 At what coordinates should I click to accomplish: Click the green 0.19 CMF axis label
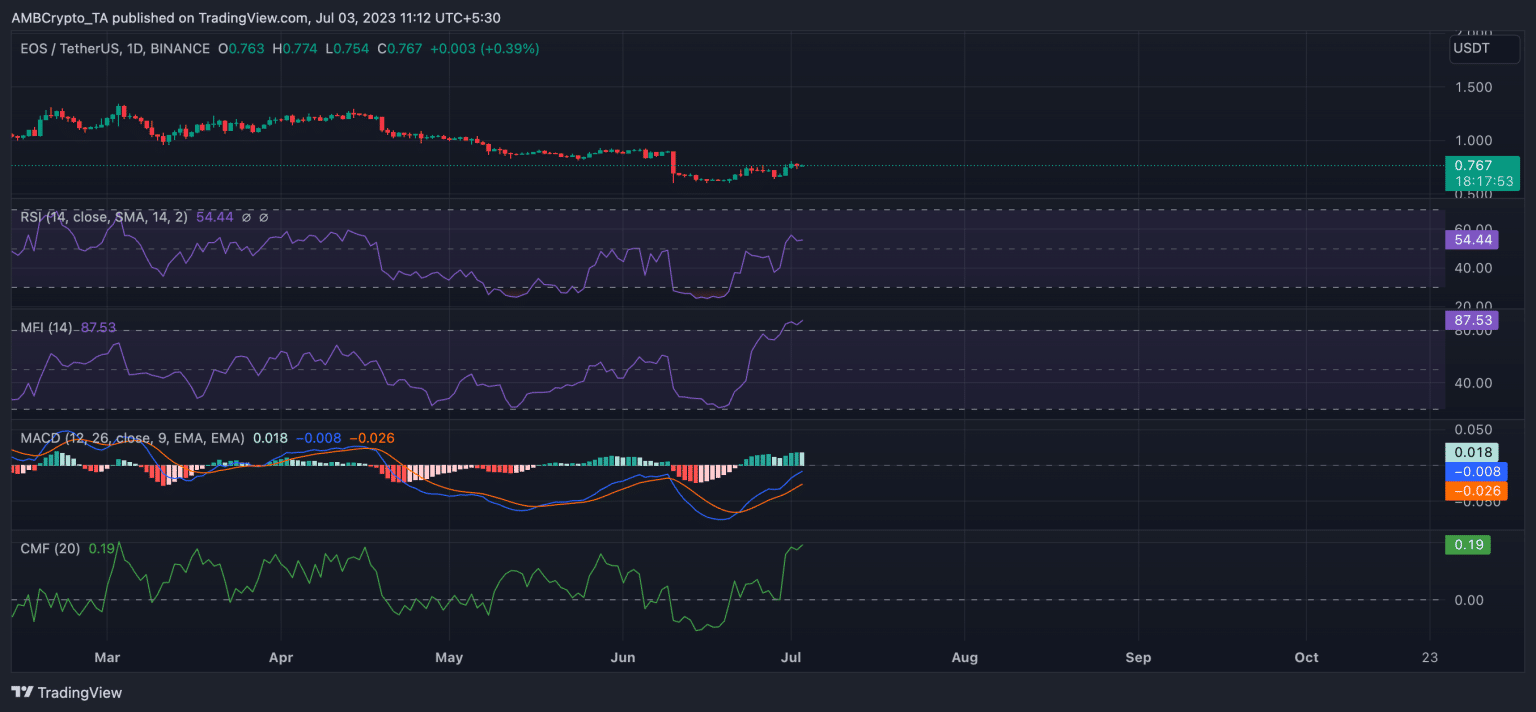[1467, 545]
